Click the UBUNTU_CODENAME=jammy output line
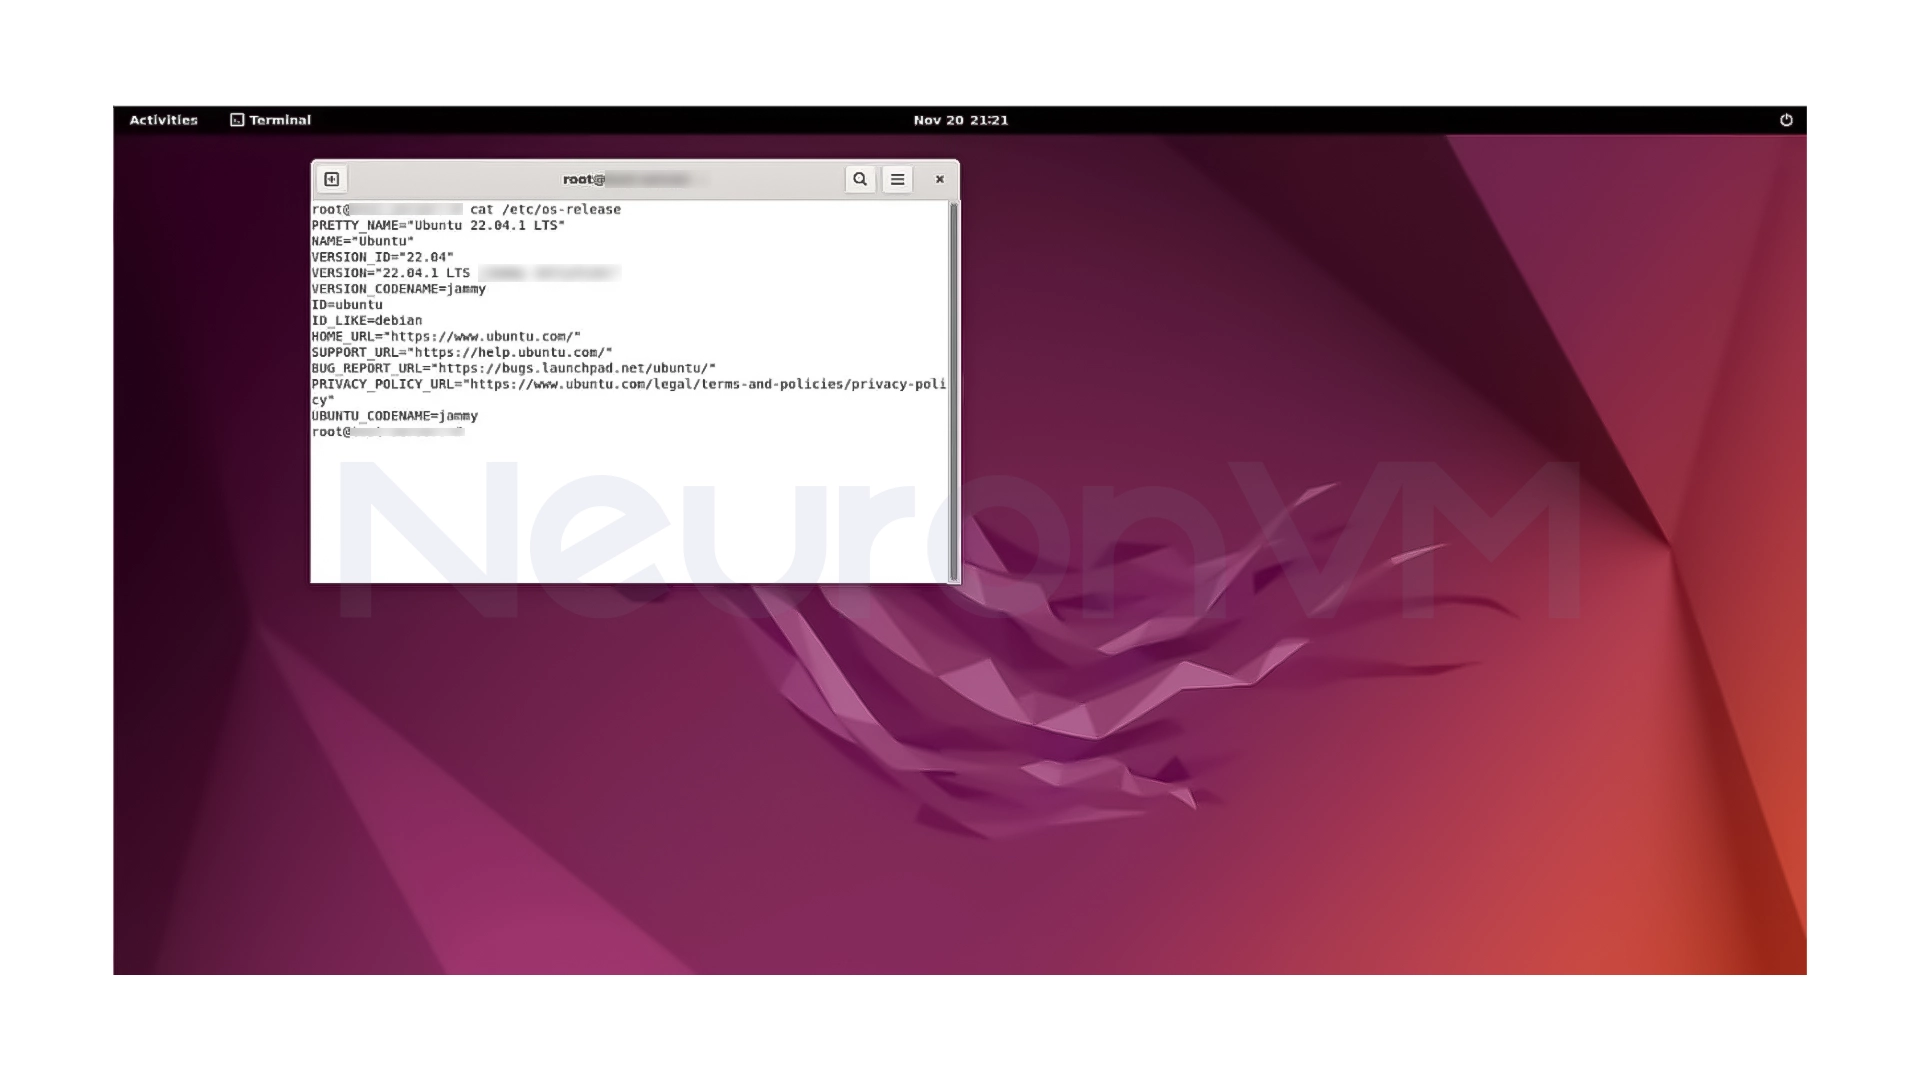This screenshot has height=1080, width=1920. [x=394, y=415]
